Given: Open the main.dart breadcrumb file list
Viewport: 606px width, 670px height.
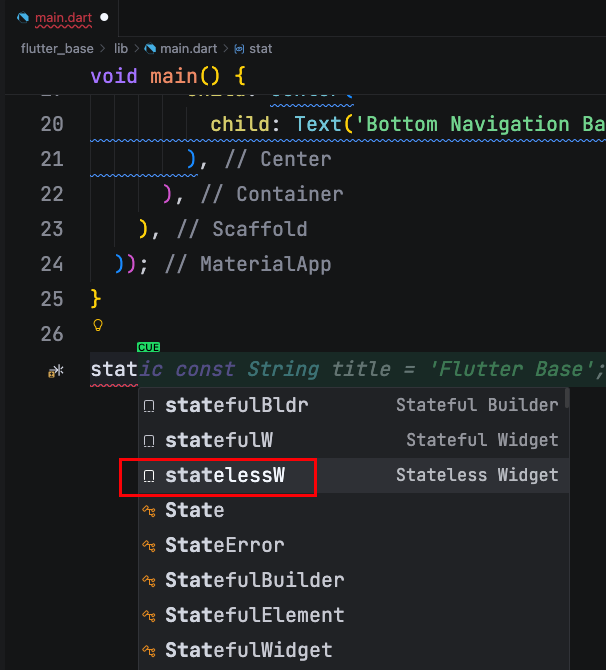Looking at the screenshot, I should [x=189, y=49].
